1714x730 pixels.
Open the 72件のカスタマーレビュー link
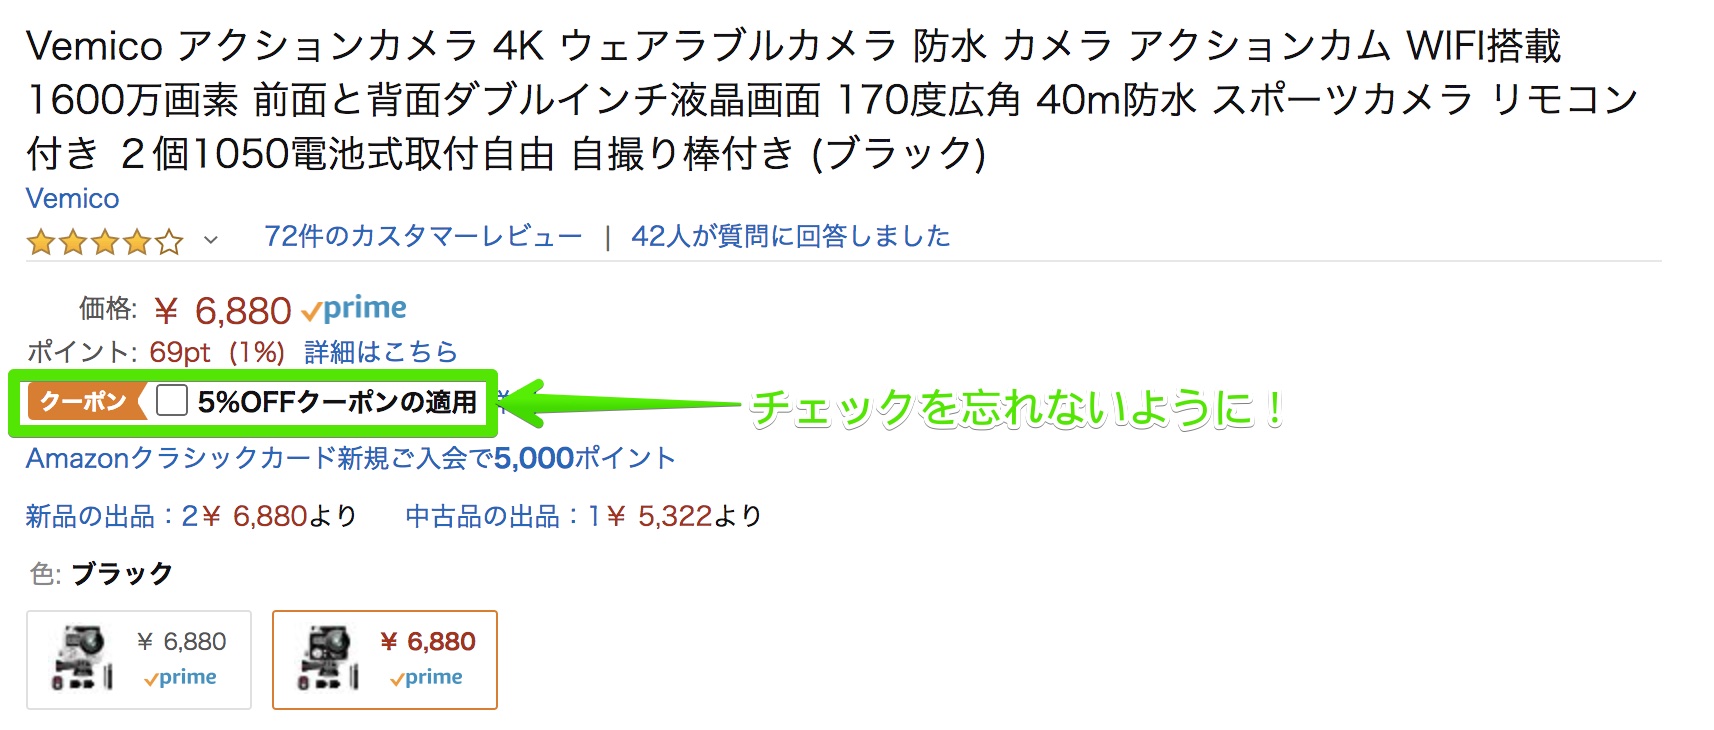click(x=422, y=237)
